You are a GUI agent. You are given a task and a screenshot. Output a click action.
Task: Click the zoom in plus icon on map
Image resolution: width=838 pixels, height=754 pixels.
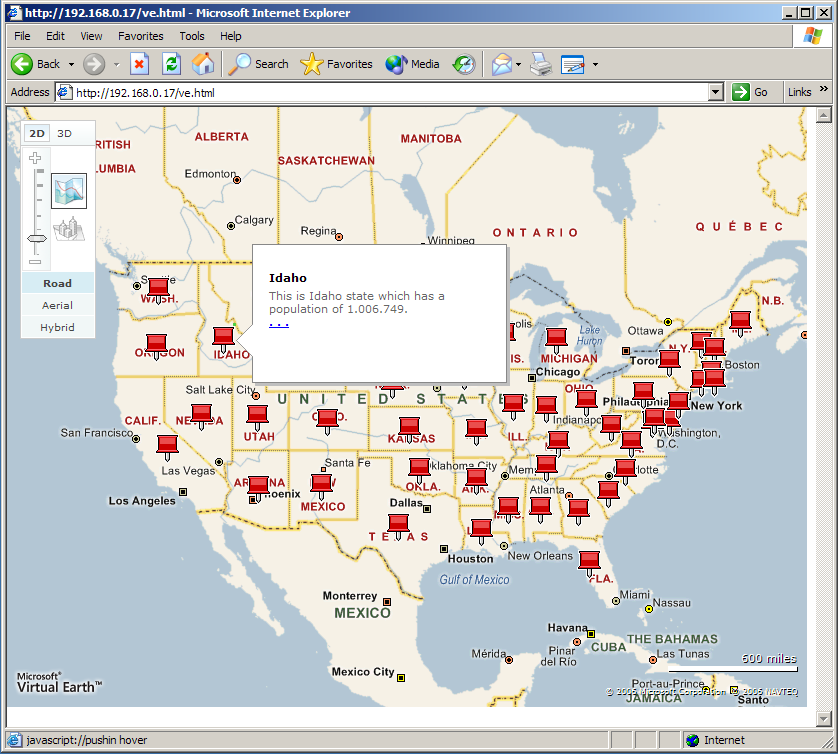(35, 158)
